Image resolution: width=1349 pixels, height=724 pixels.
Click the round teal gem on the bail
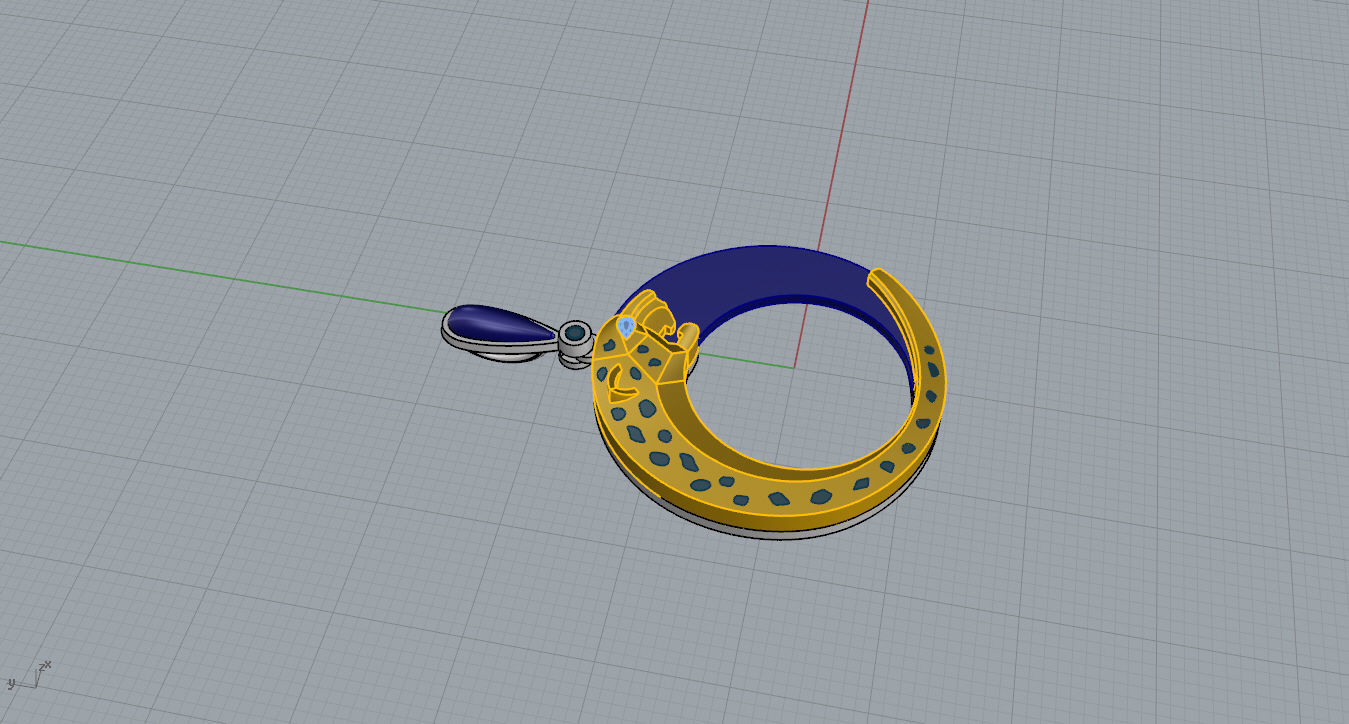coord(576,332)
